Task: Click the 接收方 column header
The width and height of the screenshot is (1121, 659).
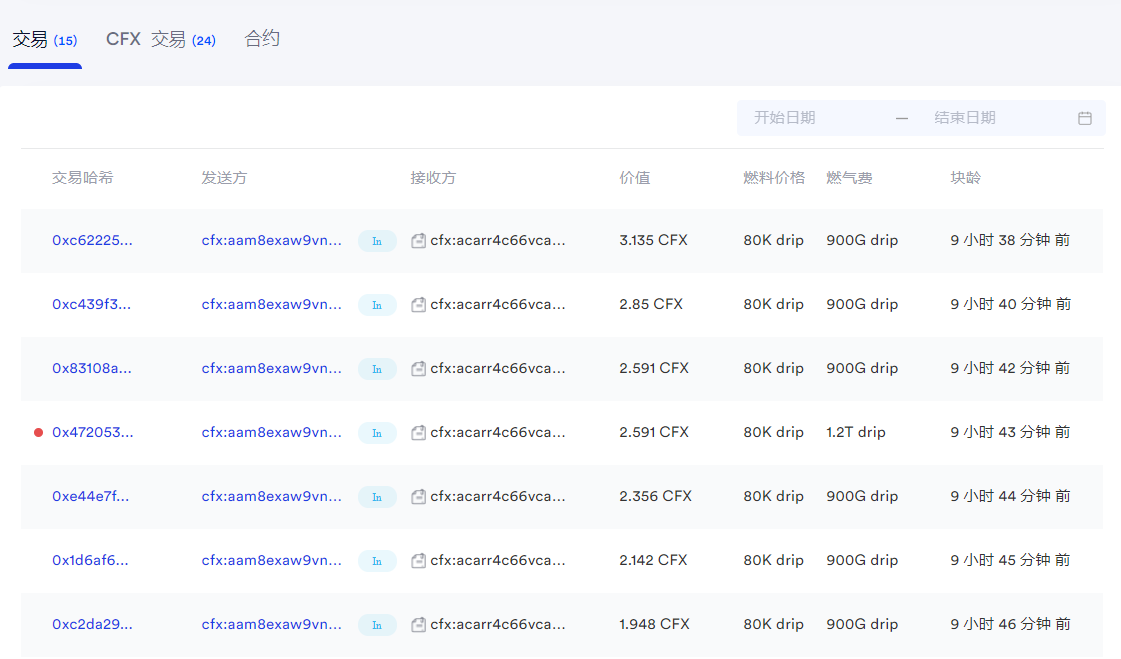Action: [x=433, y=178]
